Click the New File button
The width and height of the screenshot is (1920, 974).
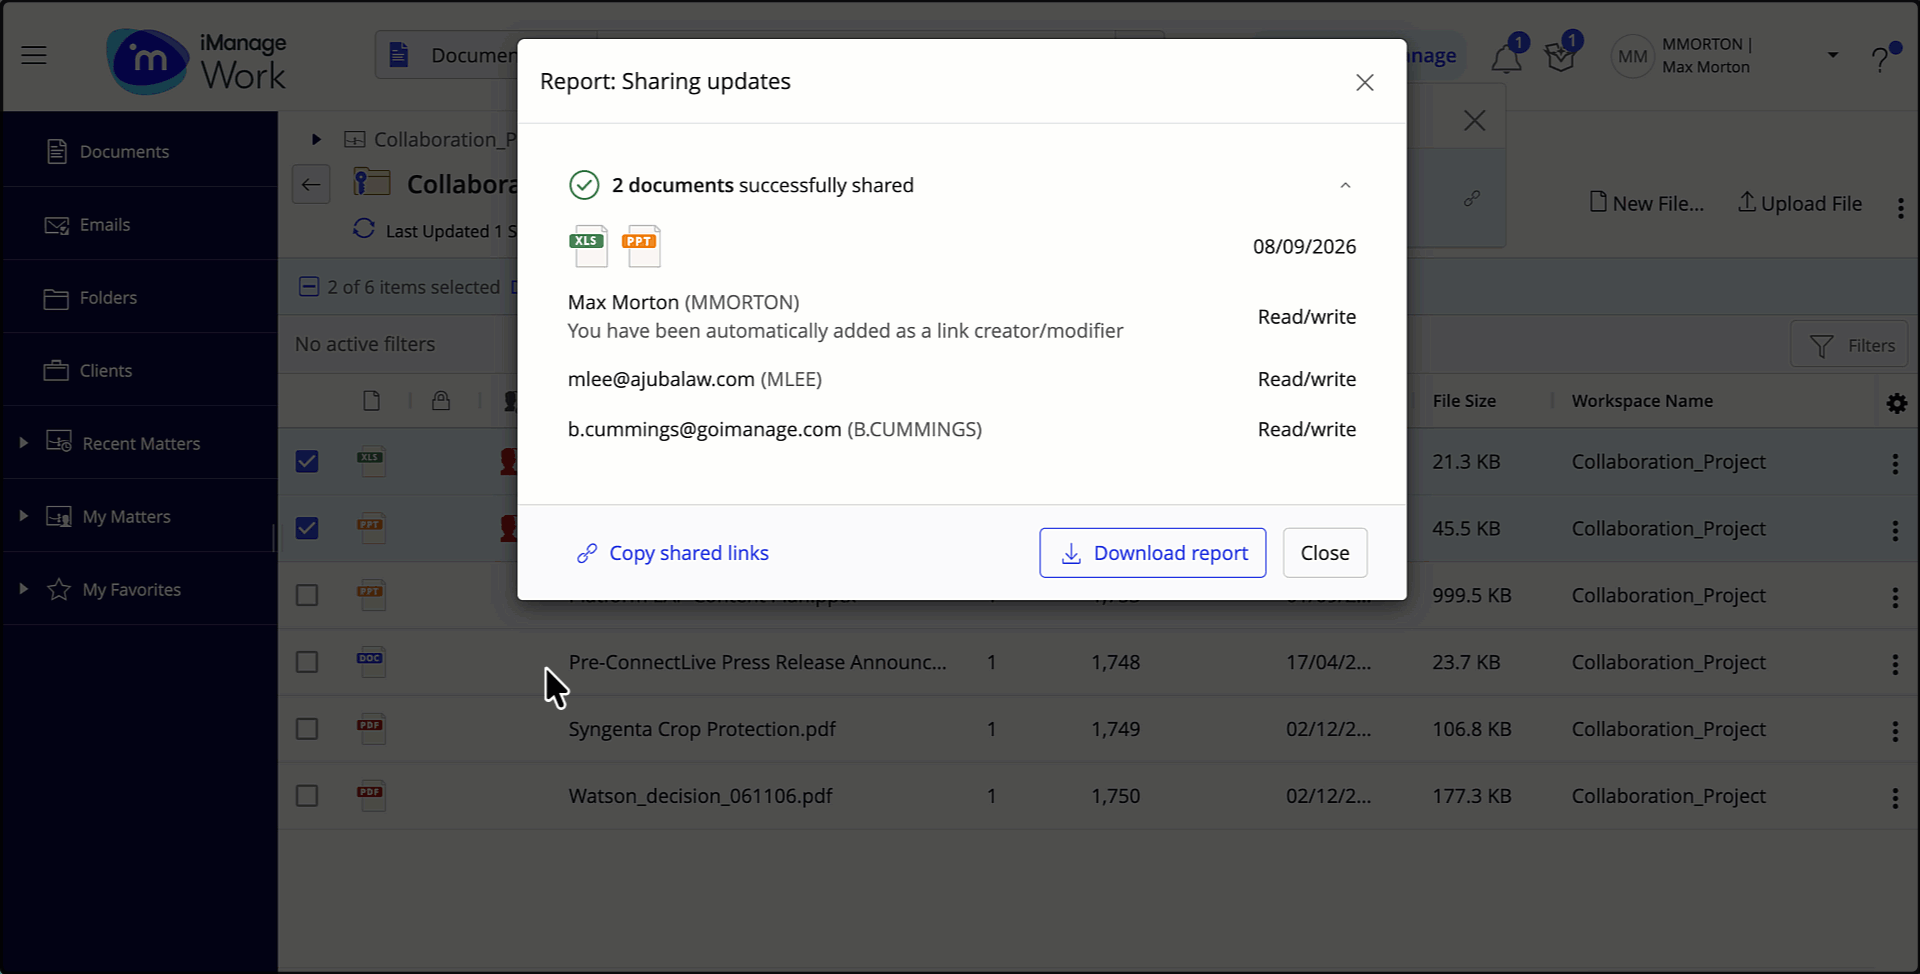pyautogui.click(x=1646, y=203)
